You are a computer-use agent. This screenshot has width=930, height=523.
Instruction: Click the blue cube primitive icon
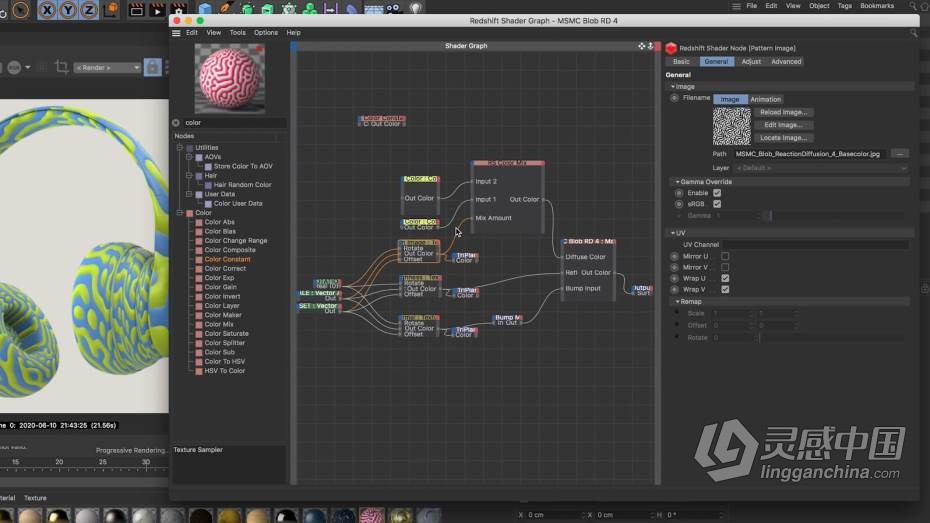(x=205, y=9)
